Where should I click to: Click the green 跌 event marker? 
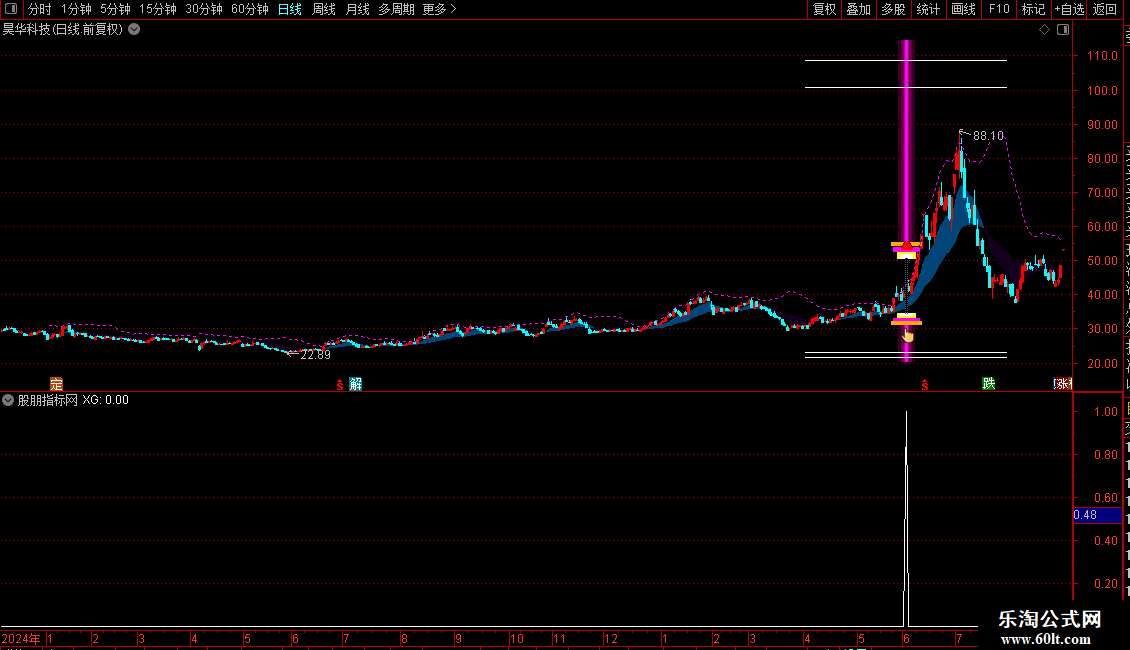pos(989,383)
